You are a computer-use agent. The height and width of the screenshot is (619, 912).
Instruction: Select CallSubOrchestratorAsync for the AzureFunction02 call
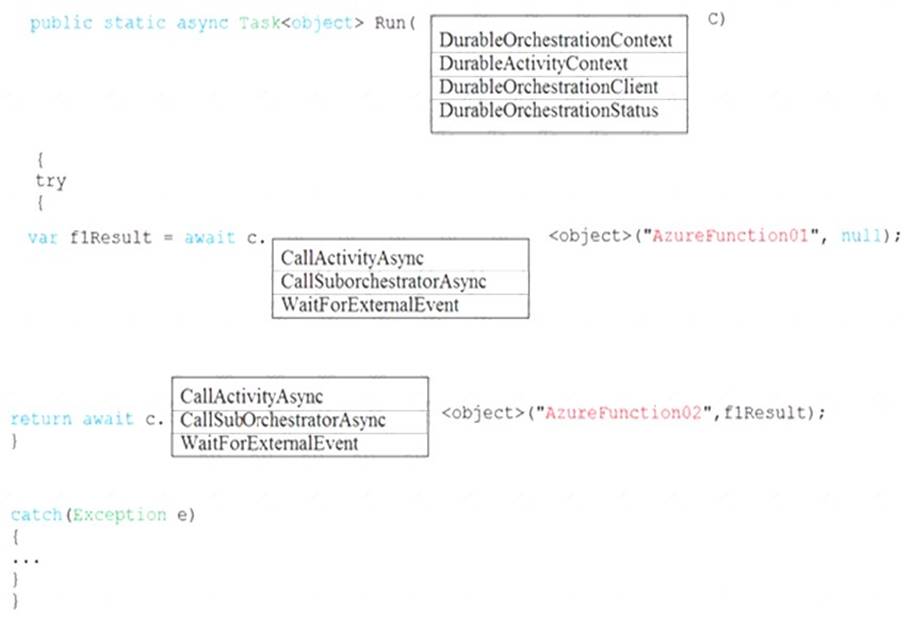point(282,420)
